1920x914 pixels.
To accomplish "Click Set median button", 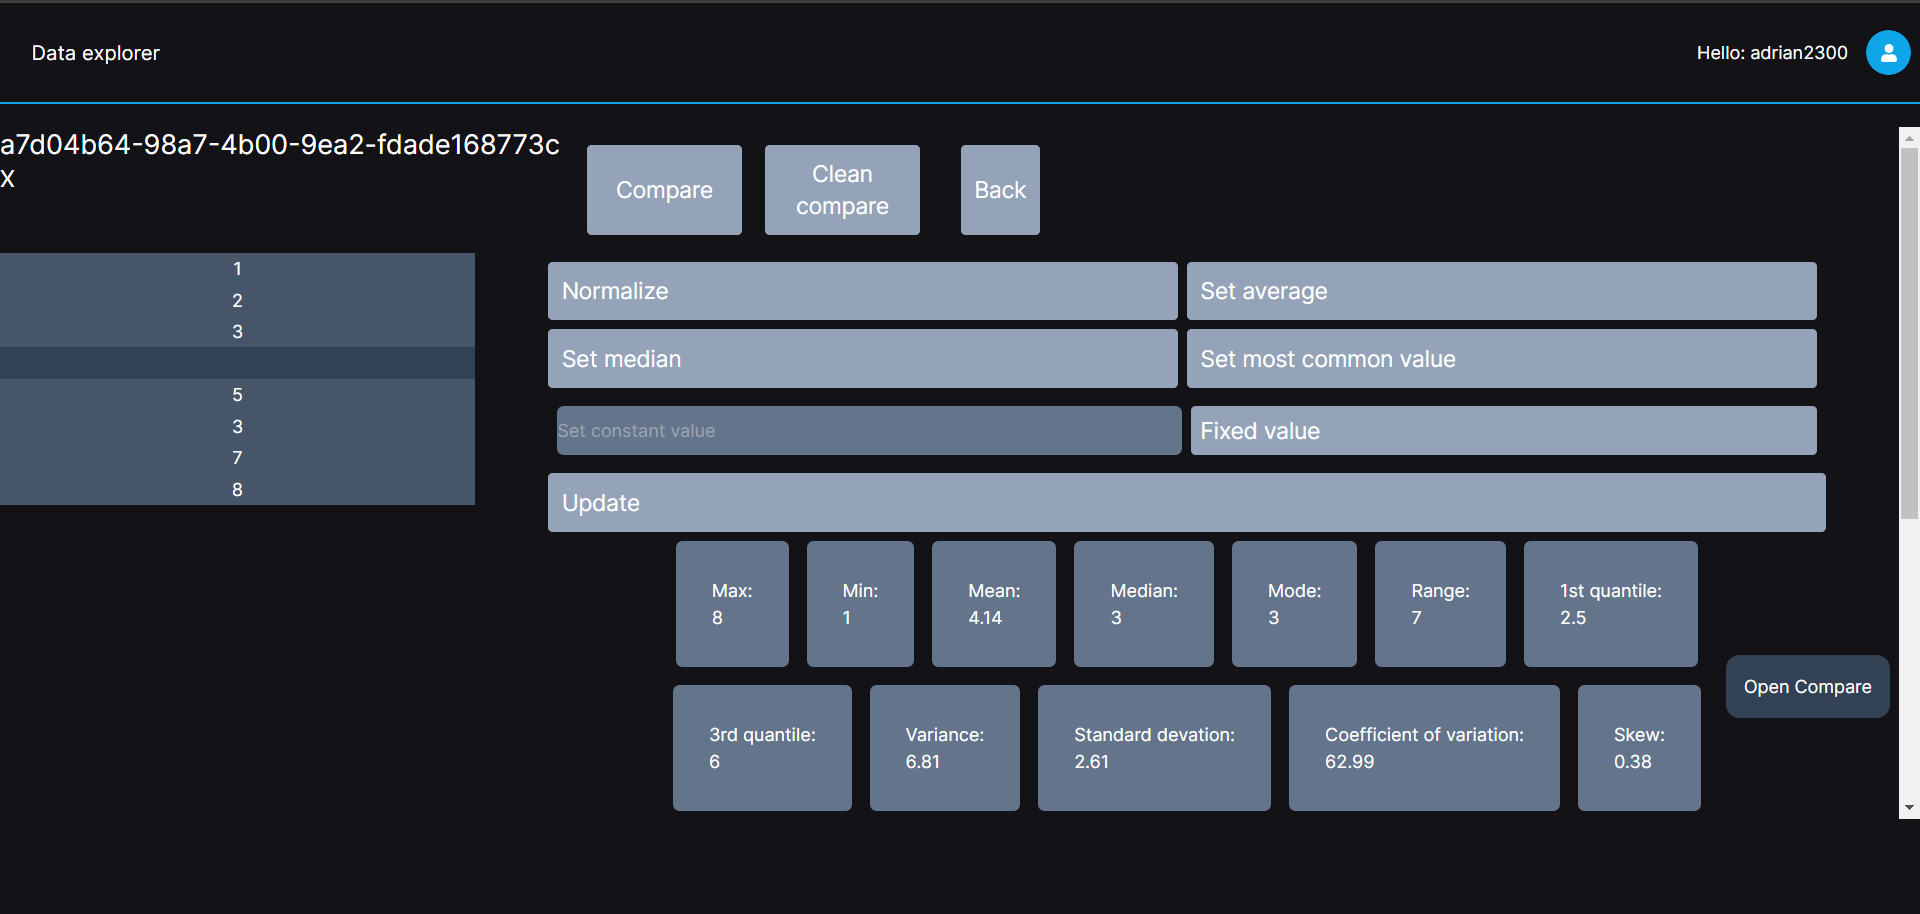I will coord(862,359).
